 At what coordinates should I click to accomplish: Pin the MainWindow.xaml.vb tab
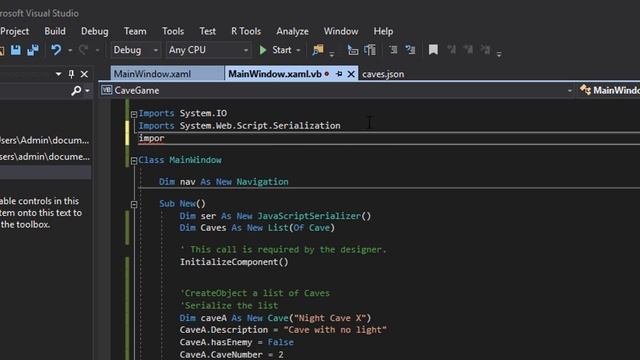(339, 74)
